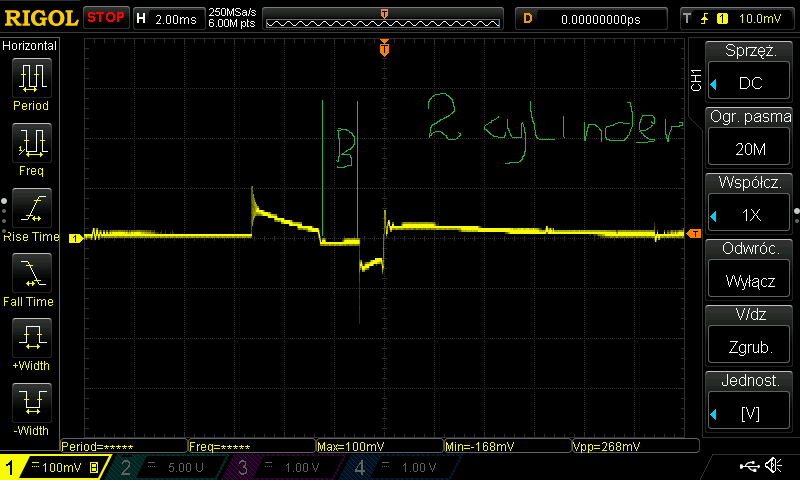This screenshot has width=800, height=480.
Task: Click the Horizontal menu header
Action: tap(30, 45)
